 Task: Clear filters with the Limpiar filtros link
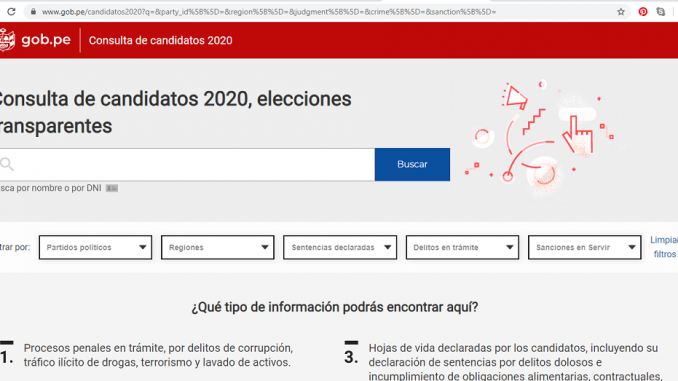pos(664,247)
